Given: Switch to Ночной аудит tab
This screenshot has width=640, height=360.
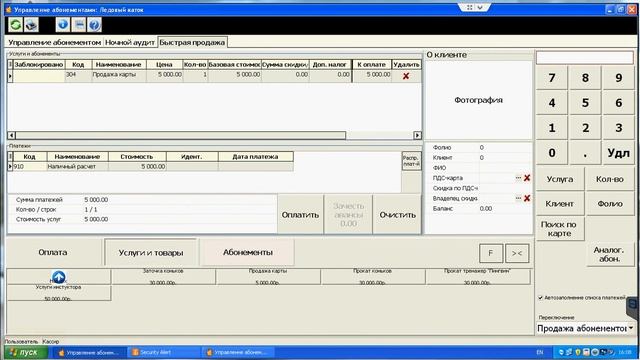Looking at the screenshot, I should (x=130, y=42).
